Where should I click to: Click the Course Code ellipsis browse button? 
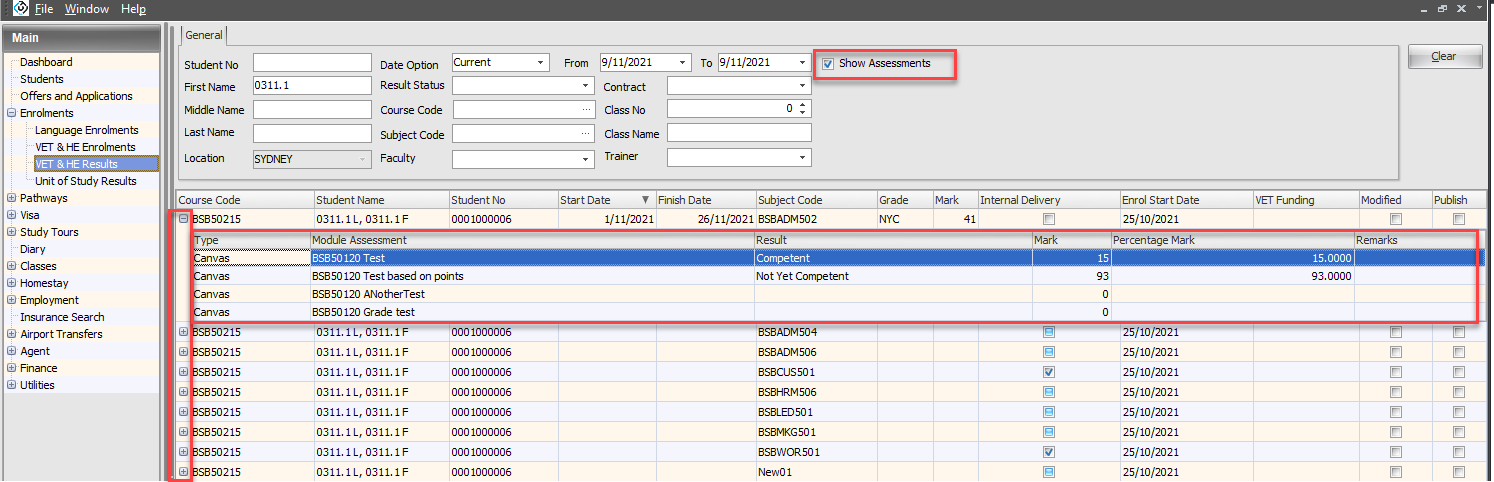pyautogui.click(x=586, y=109)
